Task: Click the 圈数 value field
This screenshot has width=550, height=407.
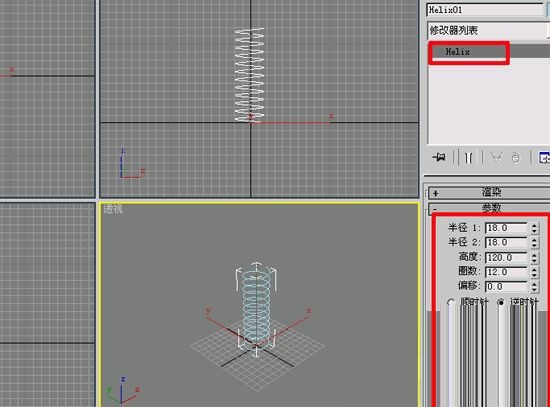Action: [506, 272]
